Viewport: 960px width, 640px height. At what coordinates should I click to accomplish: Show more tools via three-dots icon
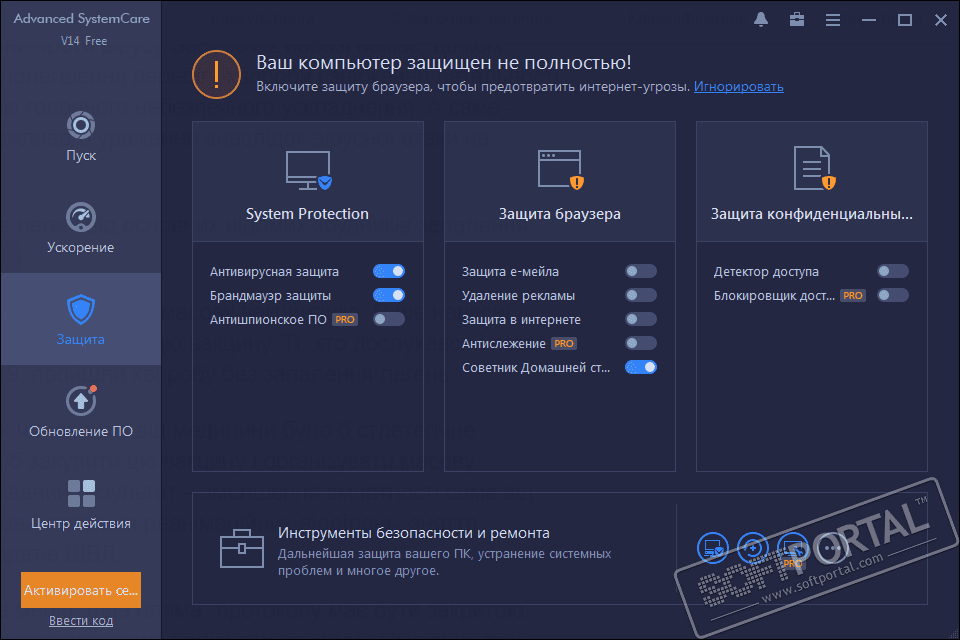(831, 548)
